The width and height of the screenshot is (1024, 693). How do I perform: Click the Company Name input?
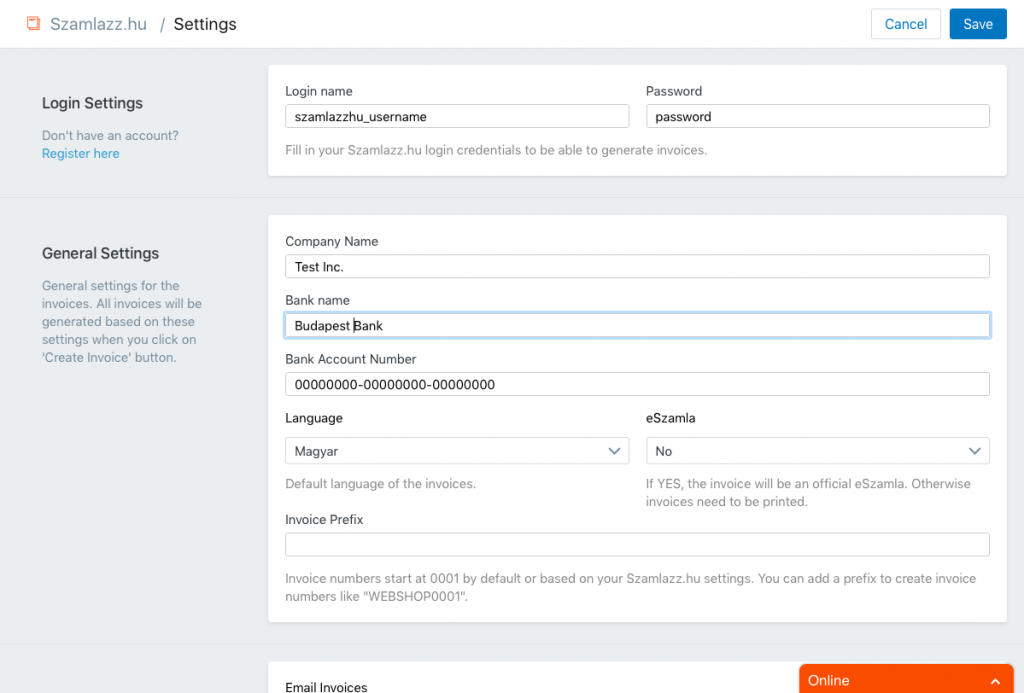click(637, 266)
